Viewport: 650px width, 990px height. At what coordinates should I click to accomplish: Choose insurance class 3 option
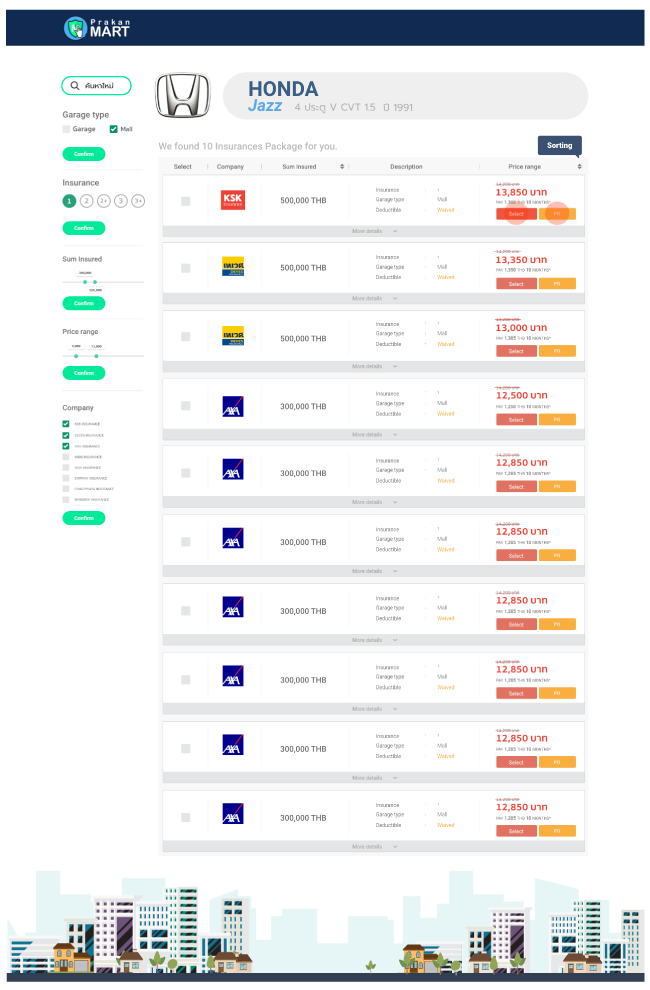click(x=121, y=201)
